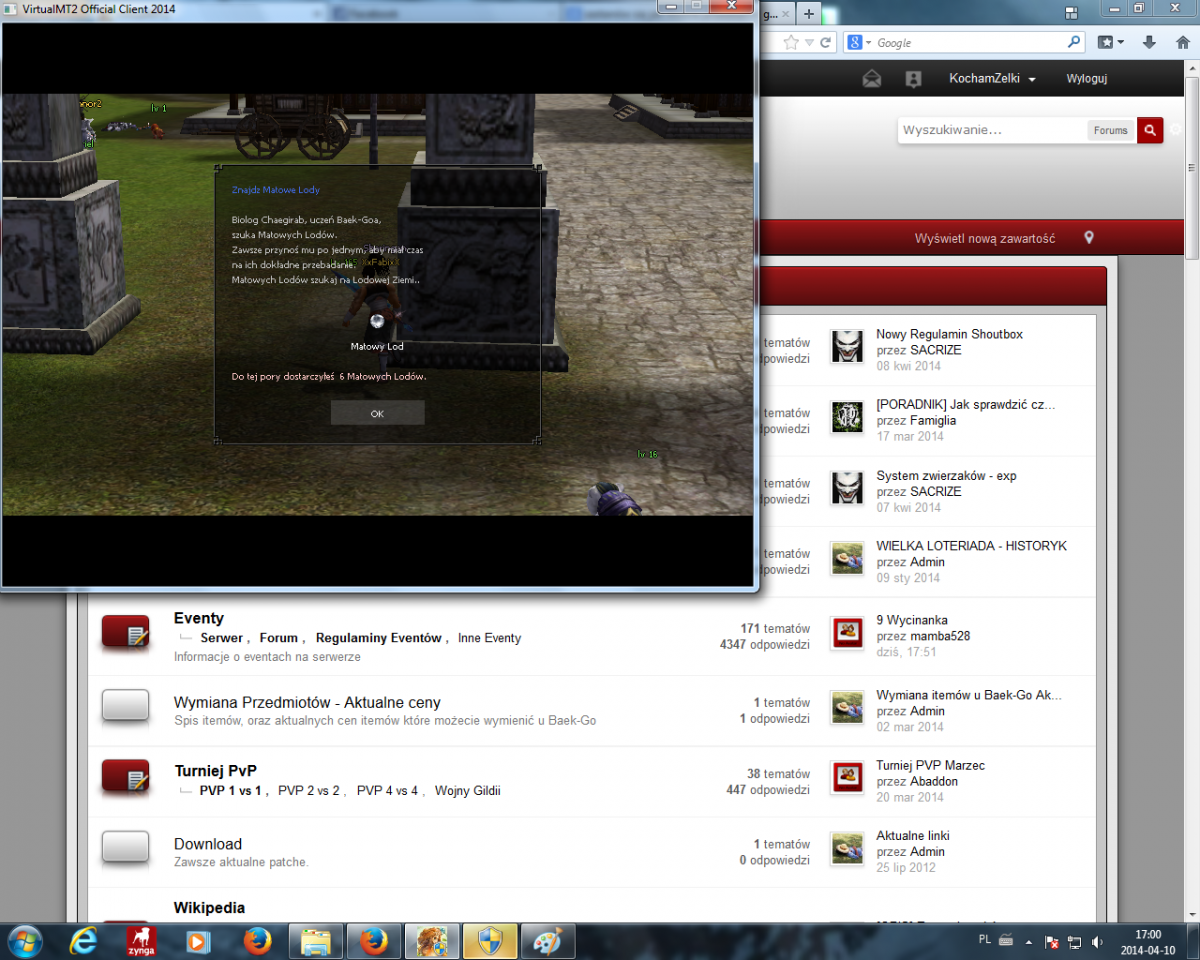Open WIELKA LOTERIADA - HISTORYK topic
The width and height of the screenshot is (1200, 960).
[x=971, y=546]
